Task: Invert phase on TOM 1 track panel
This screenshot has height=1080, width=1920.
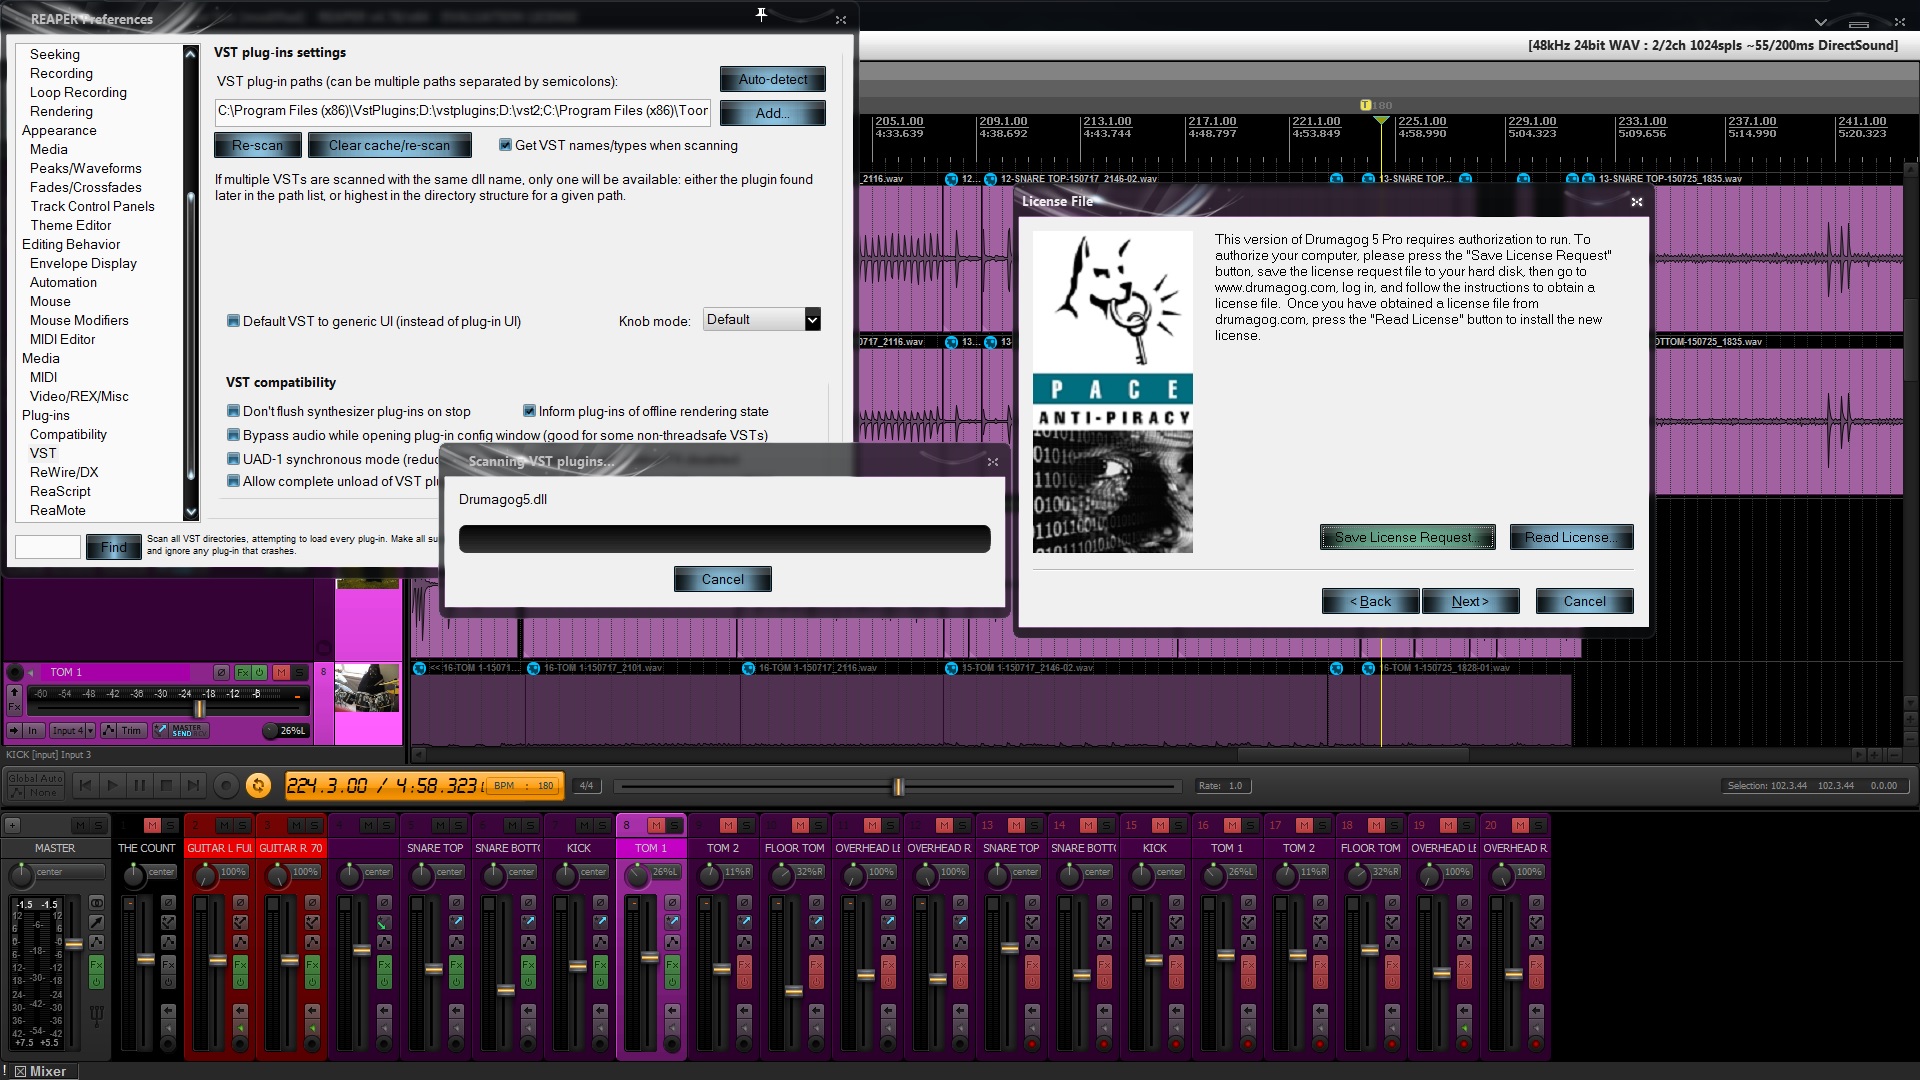Action: click(x=221, y=672)
